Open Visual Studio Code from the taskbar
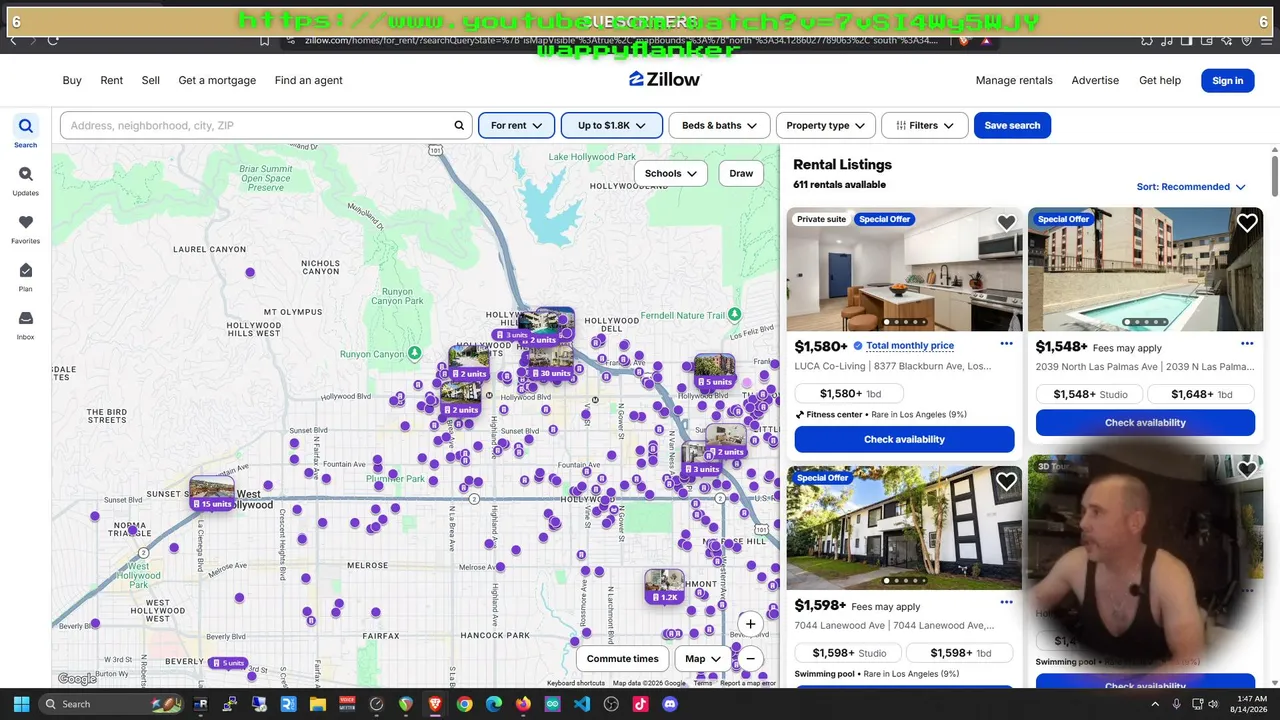 (582, 704)
